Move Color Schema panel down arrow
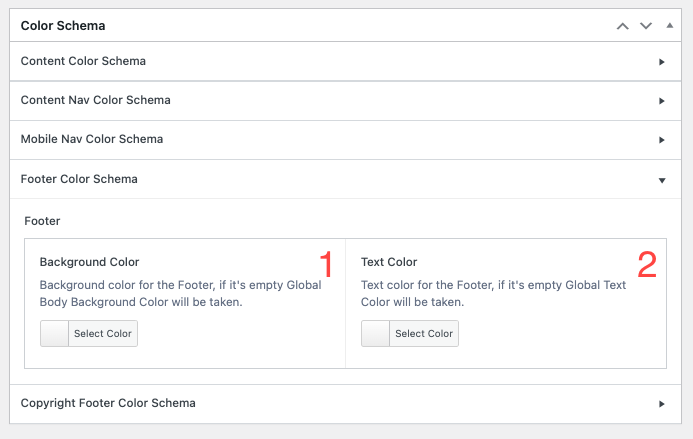Screen dimensions: 693x439 coord(646,26)
